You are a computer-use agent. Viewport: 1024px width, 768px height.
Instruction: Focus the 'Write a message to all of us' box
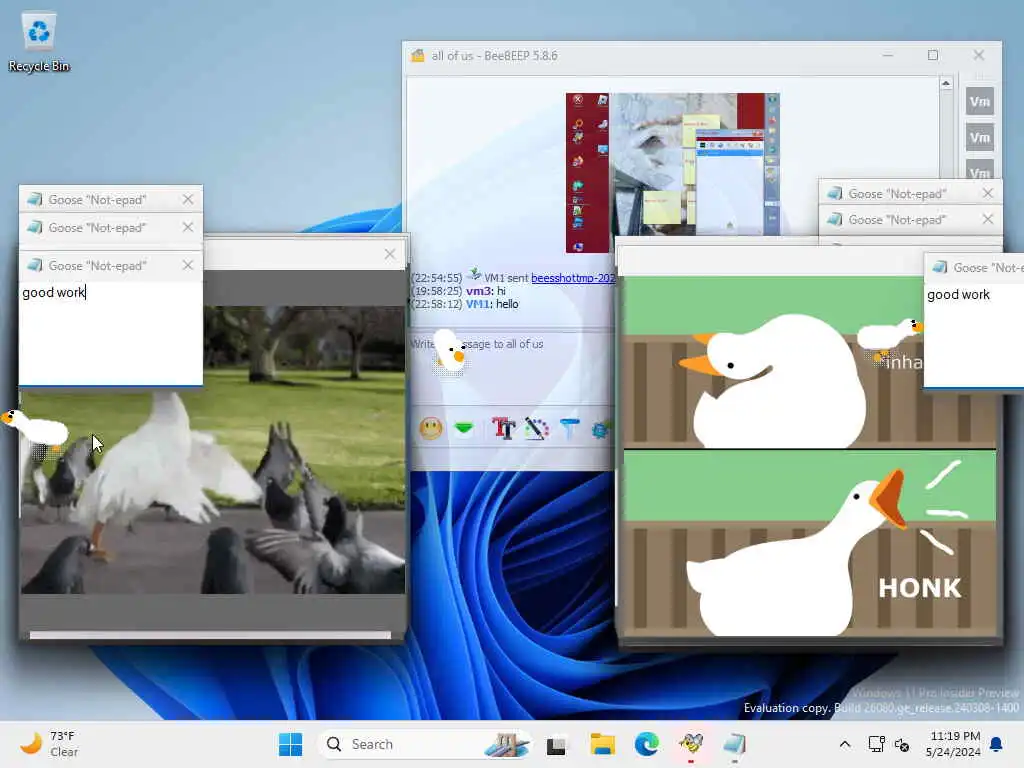point(511,366)
